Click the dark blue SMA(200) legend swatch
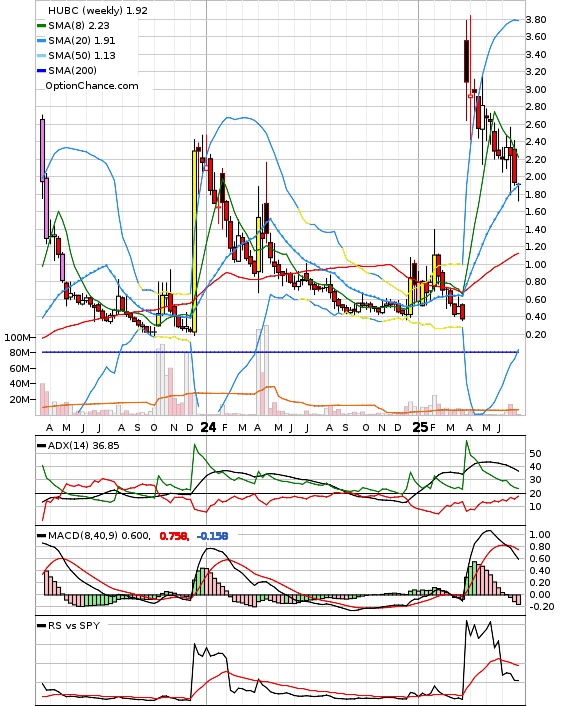 click(41, 70)
